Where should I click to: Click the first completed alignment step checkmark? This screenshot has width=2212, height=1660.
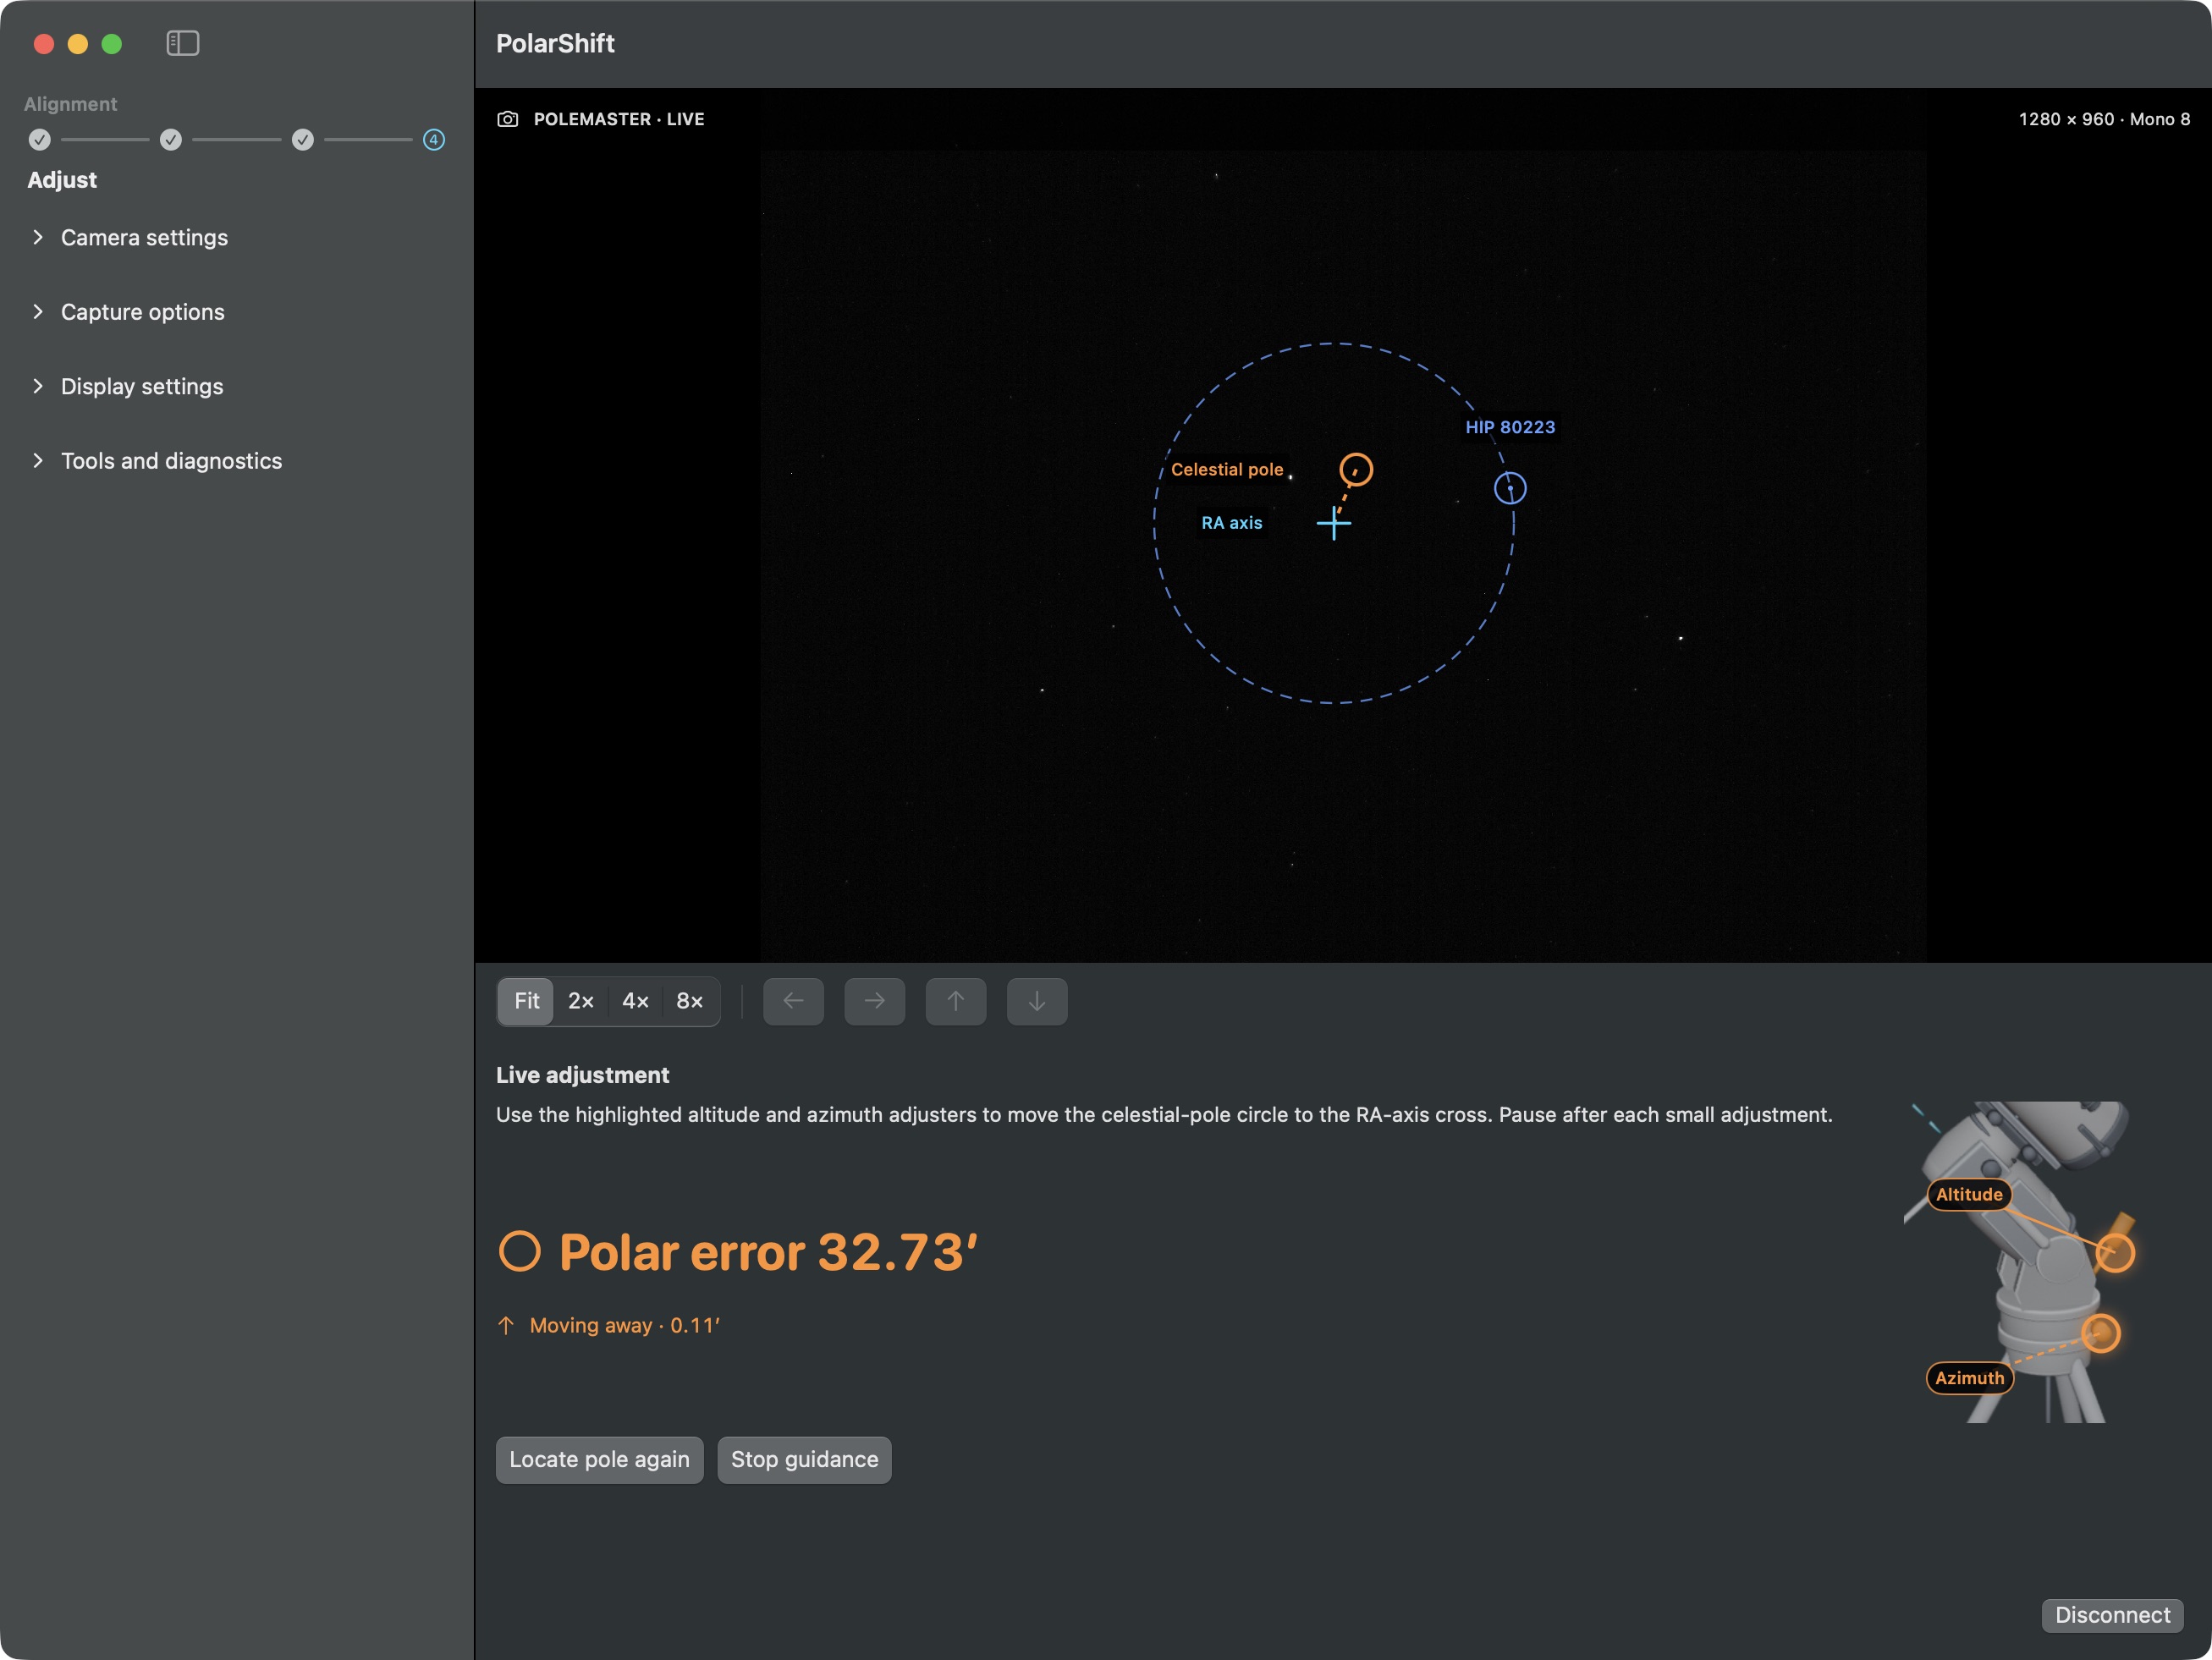click(x=39, y=140)
